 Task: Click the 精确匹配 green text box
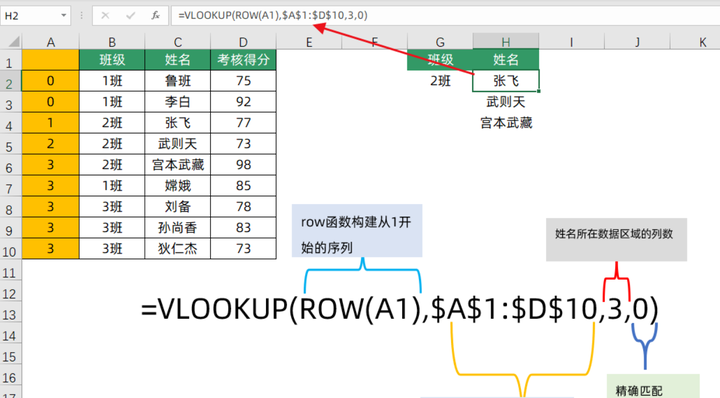click(x=653, y=386)
